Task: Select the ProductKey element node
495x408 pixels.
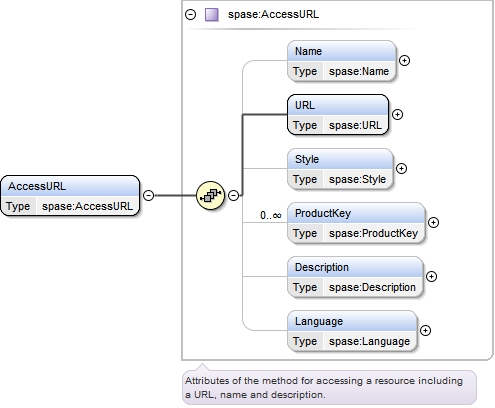Action: tap(356, 223)
